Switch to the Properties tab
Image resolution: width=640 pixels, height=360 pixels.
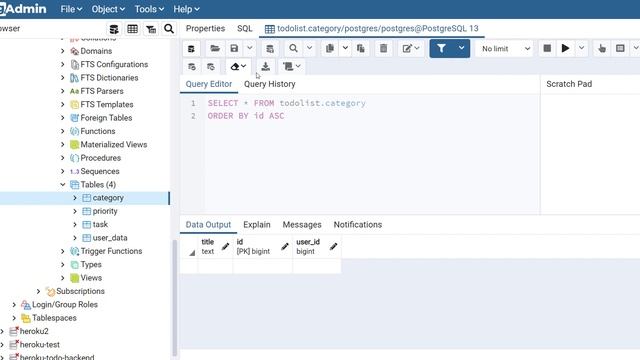click(205, 29)
